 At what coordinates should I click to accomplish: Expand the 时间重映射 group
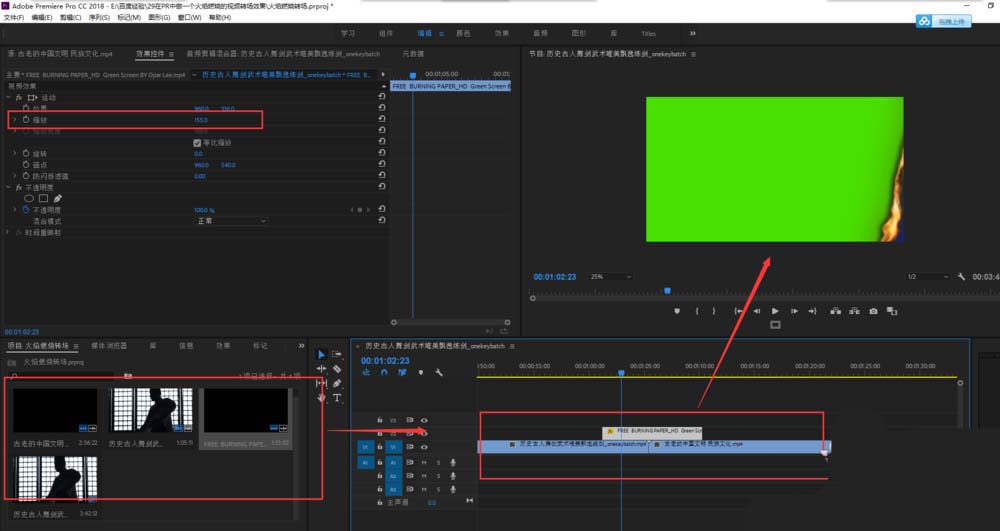[x=8, y=233]
